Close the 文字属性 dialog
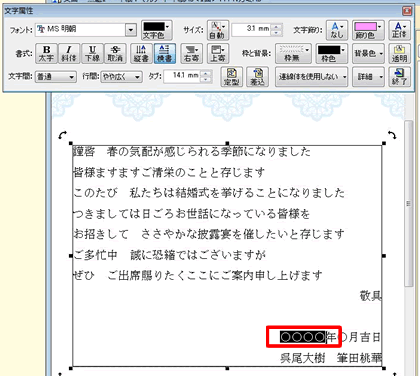 pos(407,11)
